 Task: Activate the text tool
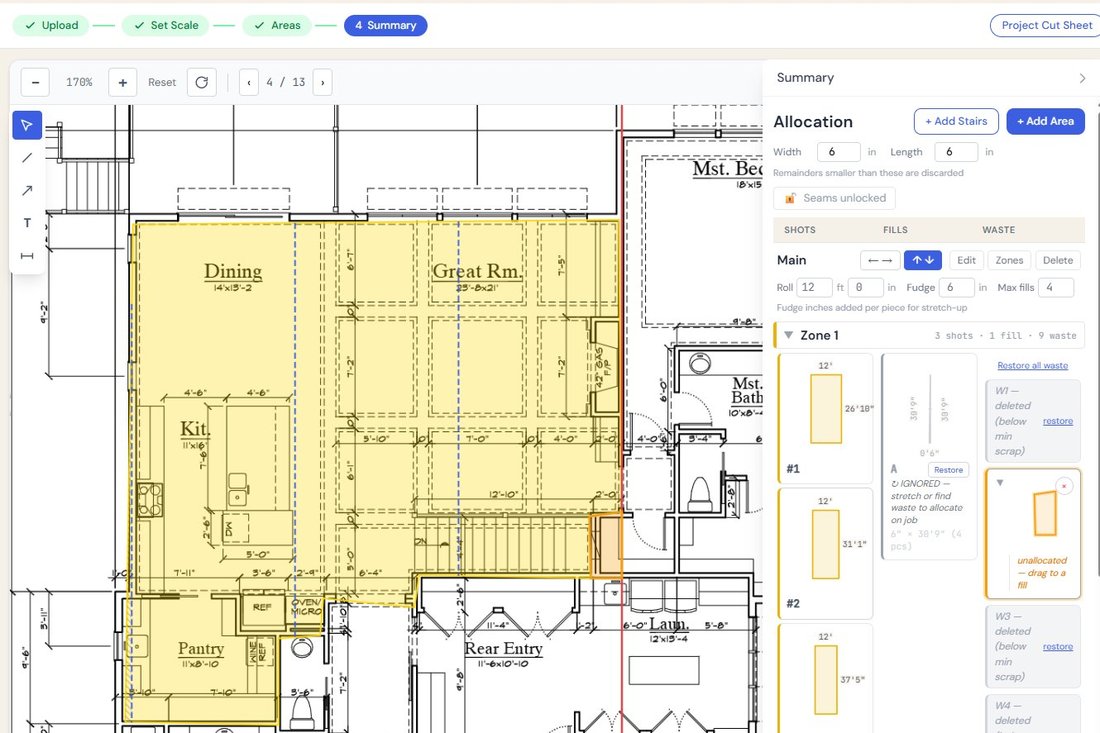tap(27, 223)
